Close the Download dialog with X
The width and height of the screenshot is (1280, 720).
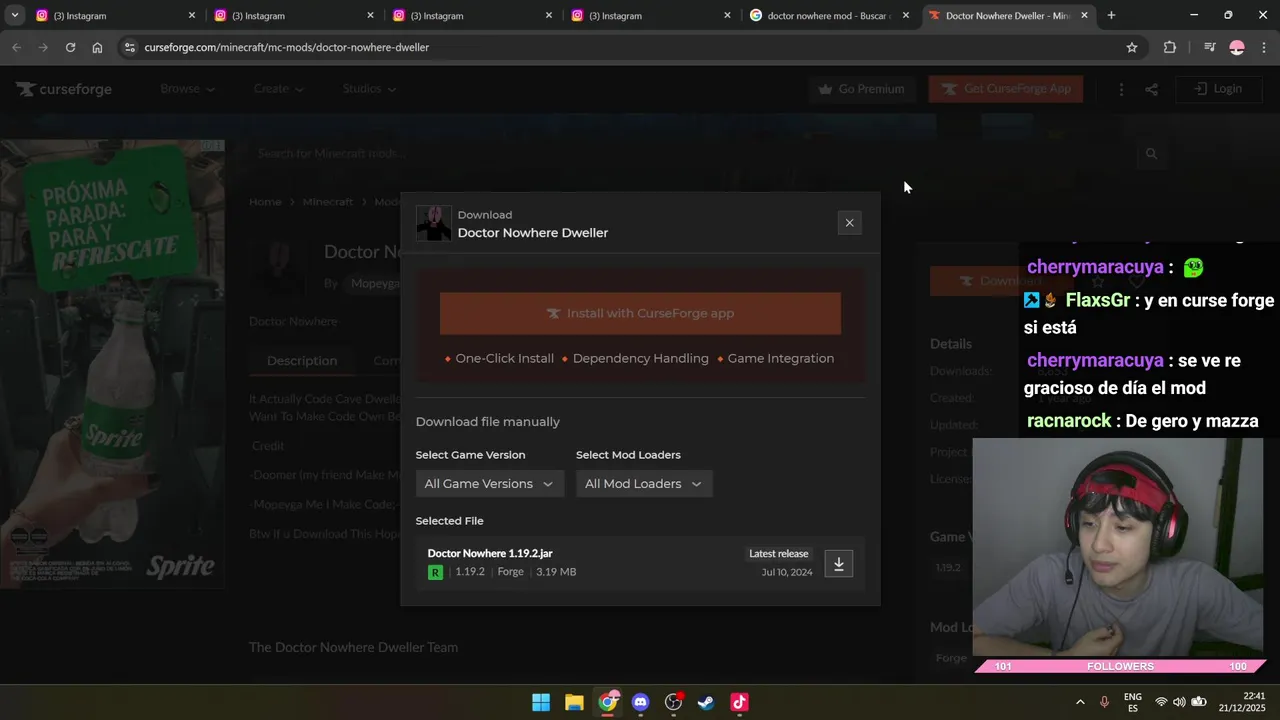849,223
